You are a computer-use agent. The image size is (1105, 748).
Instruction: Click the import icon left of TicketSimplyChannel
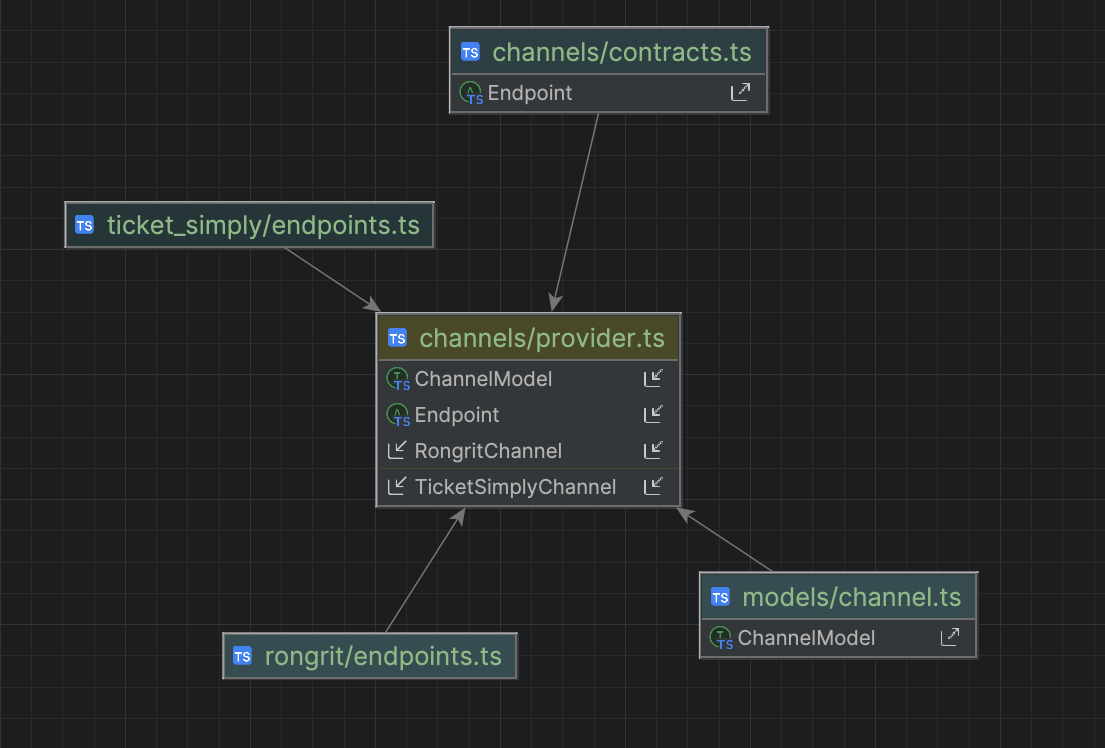pos(397,486)
